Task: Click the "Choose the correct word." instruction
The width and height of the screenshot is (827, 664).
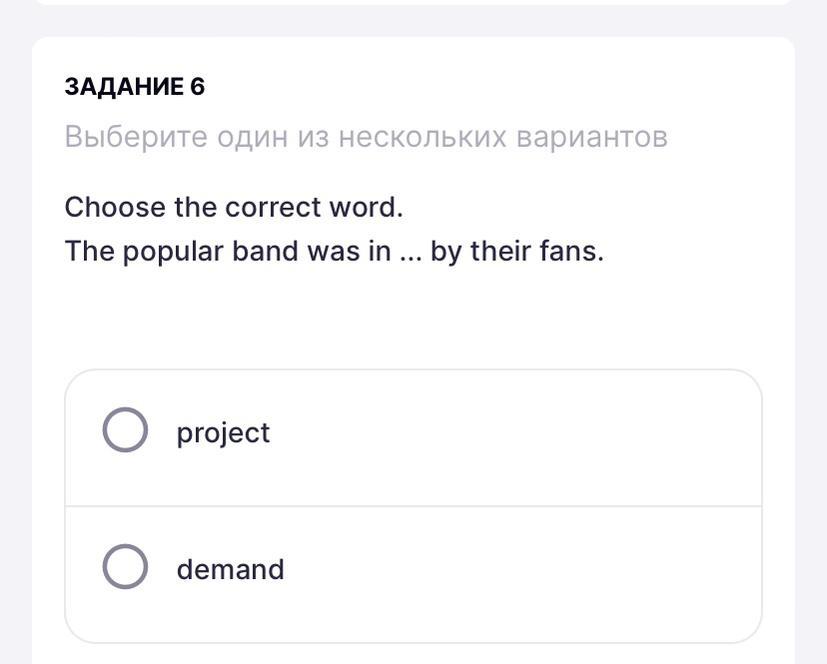Action: tap(233, 207)
